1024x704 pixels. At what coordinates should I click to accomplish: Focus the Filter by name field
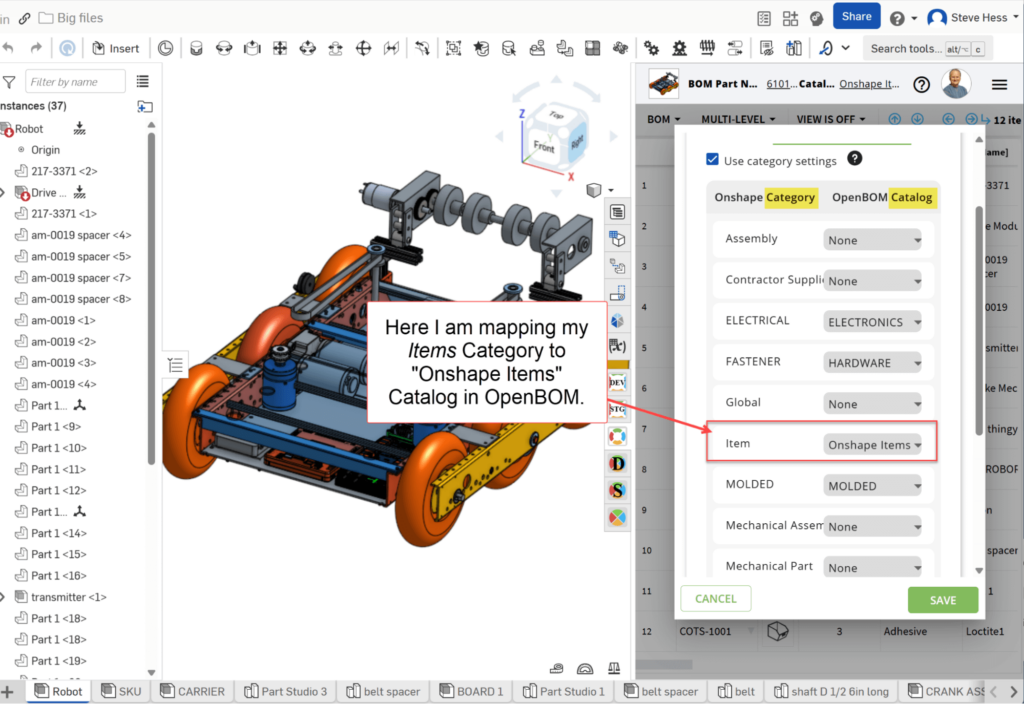pyautogui.click(x=75, y=82)
